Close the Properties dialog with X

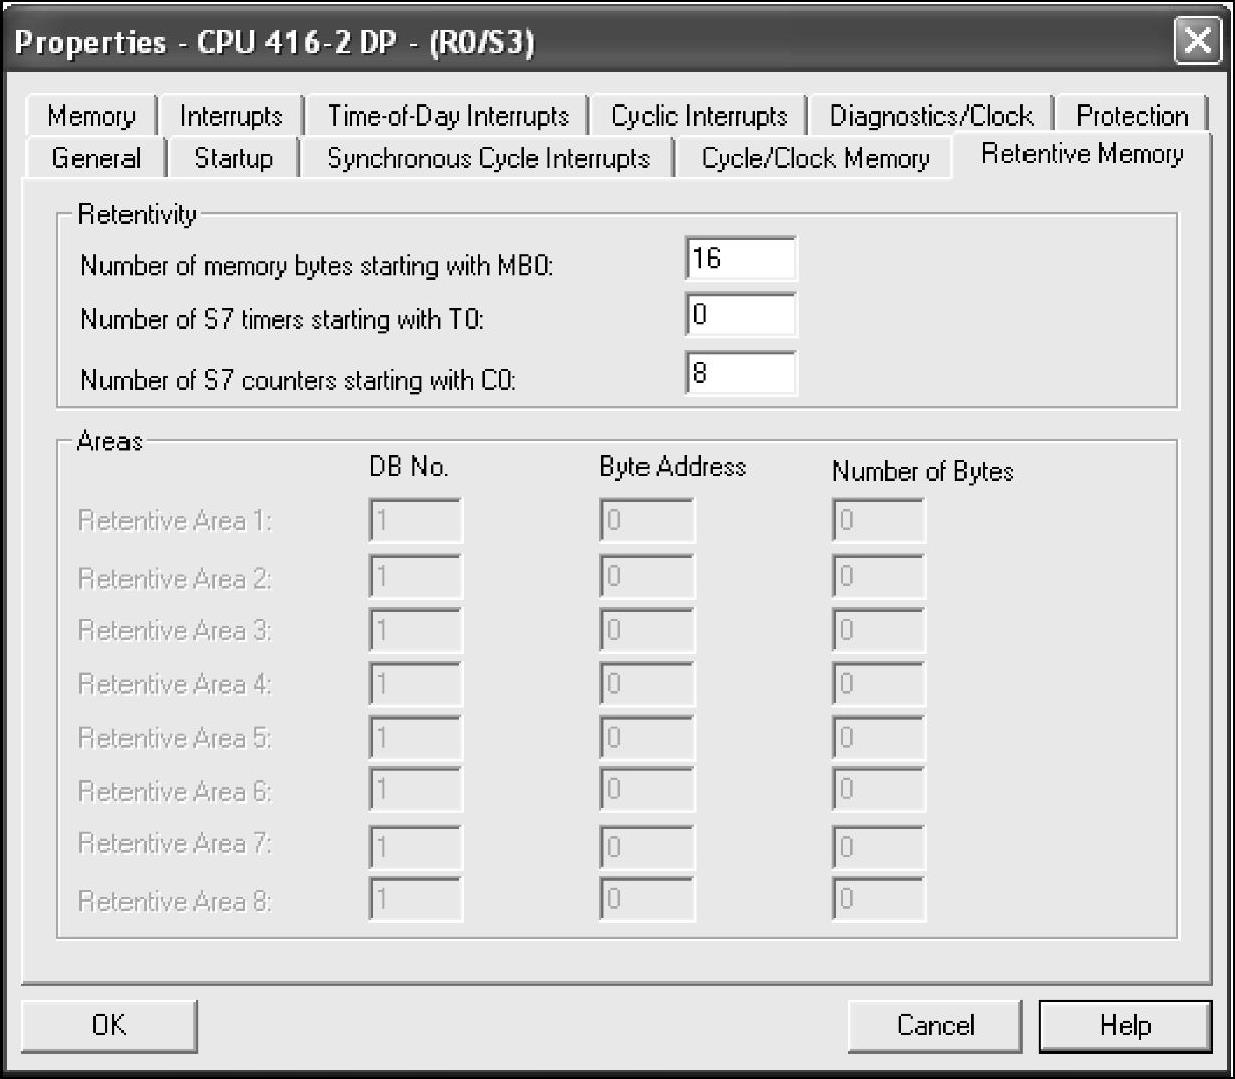click(x=1197, y=41)
